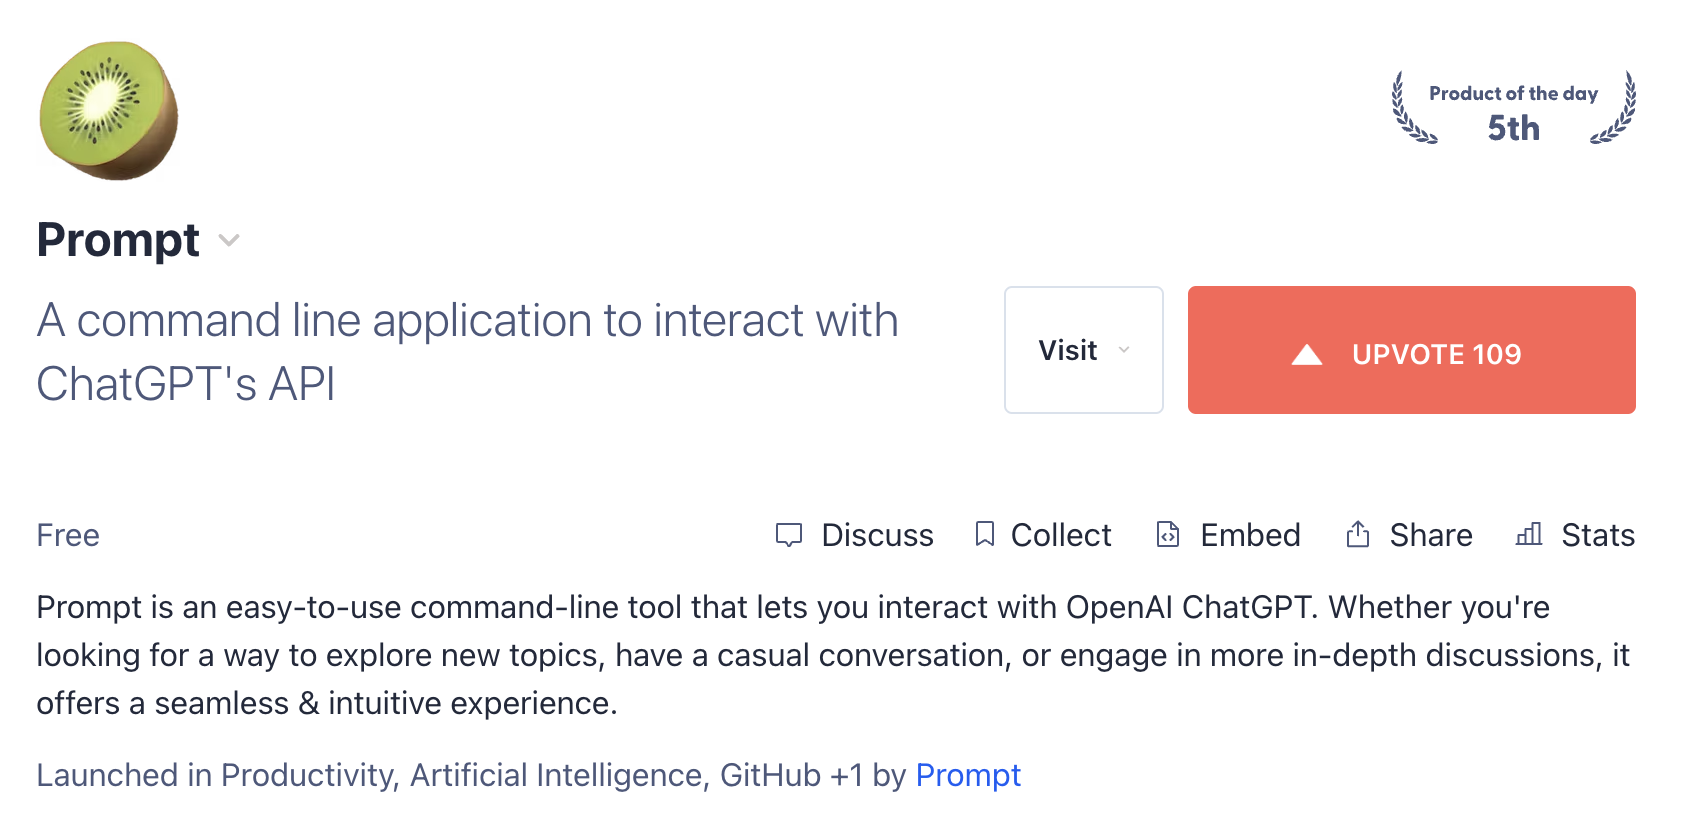Click the Share upload arrow icon
1684x840 pixels.
(x=1357, y=534)
